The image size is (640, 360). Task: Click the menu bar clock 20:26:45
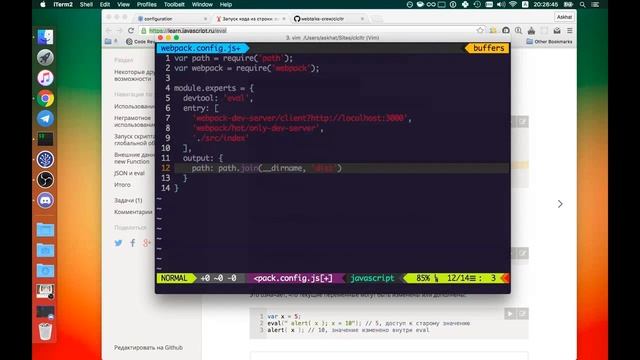(x=545, y=4)
